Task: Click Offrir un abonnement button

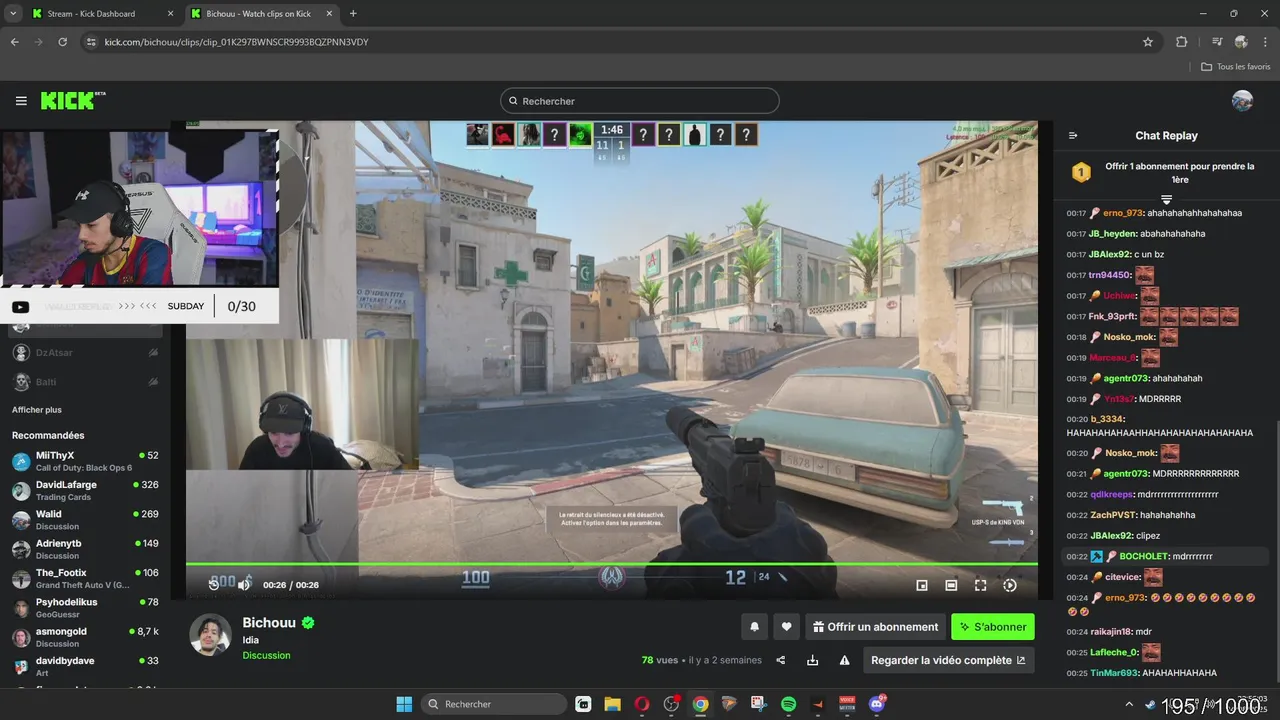Action: point(875,627)
